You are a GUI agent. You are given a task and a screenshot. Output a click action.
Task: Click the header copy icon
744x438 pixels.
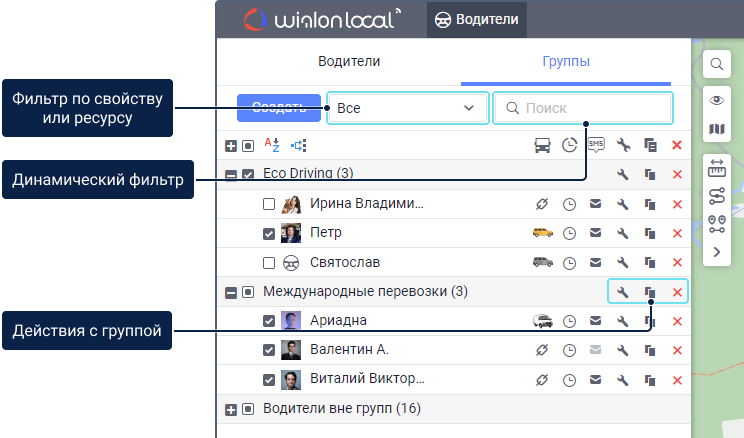pos(650,145)
